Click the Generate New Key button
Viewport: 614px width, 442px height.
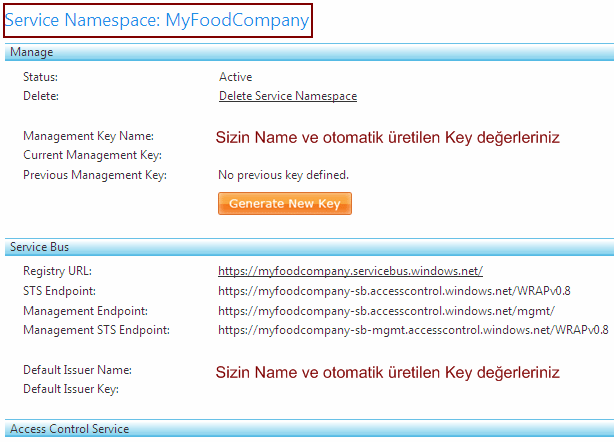pos(285,203)
